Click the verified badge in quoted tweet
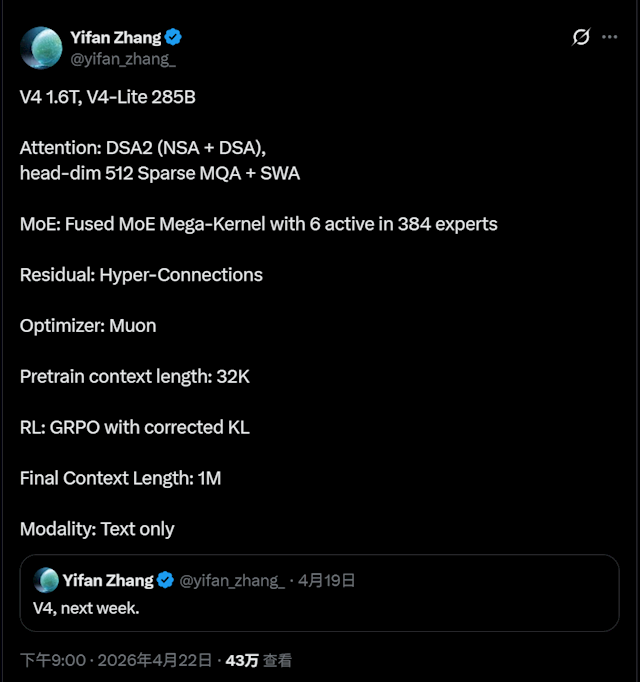This screenshot has width=640, height=682. (166, 580)
